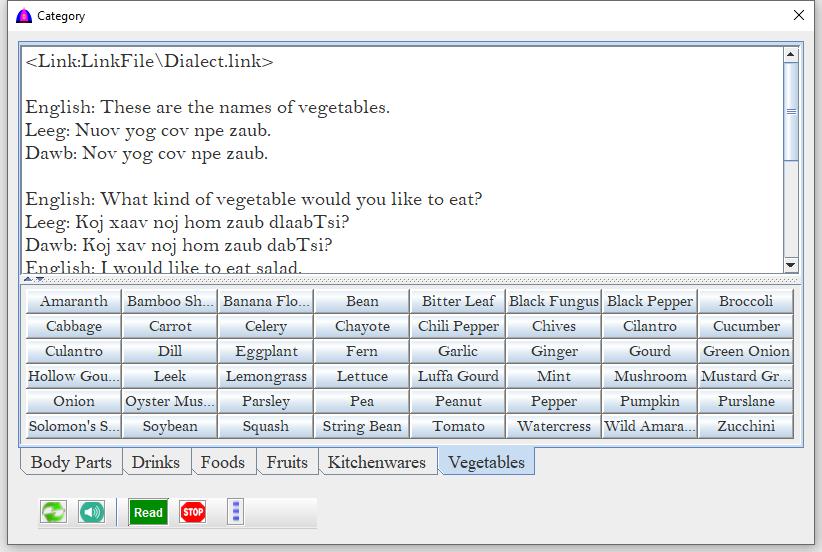Select the Kitchenwares tab

tap(376, 462)
